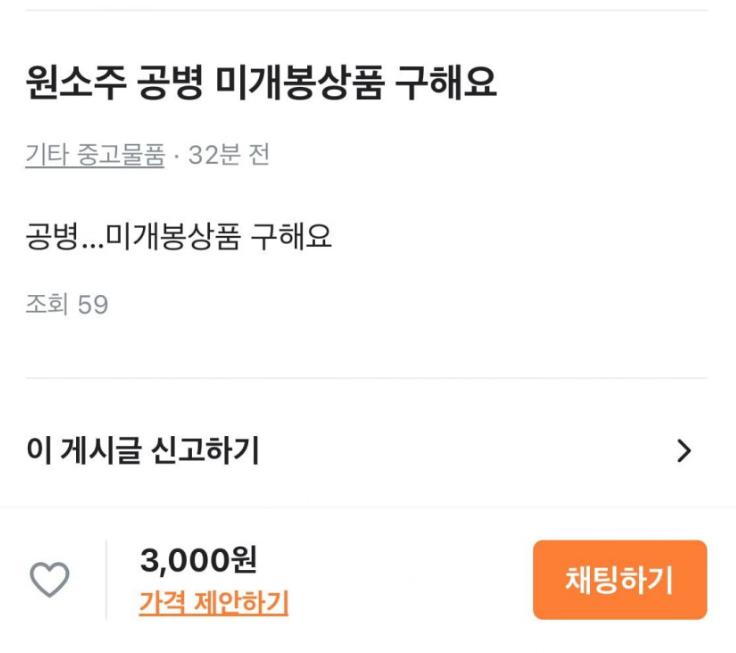Tap the heart icon to like the post
This screenshot has height=653, width=736.
pos(49,580)
